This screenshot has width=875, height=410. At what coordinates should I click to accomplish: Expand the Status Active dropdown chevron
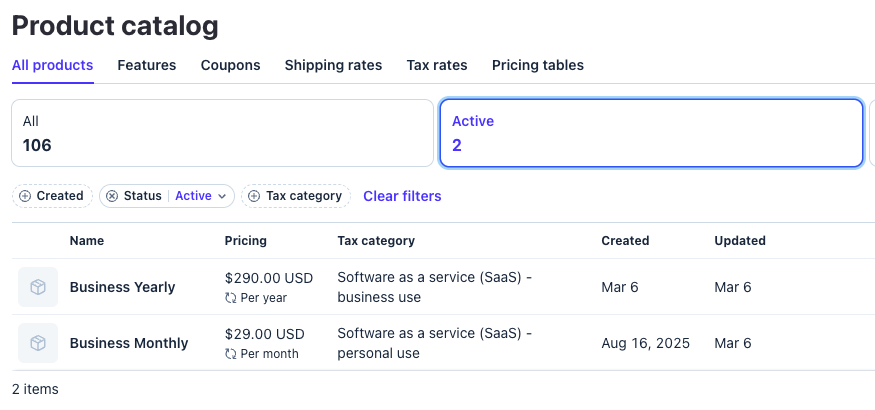click(222, 196)
